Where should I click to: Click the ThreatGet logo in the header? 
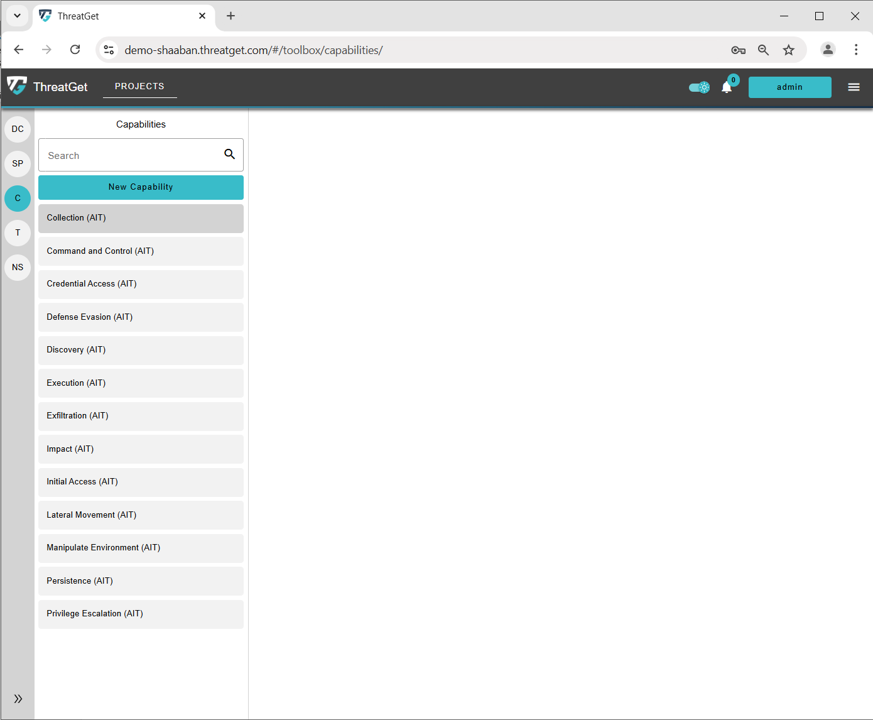coord(47,86)
